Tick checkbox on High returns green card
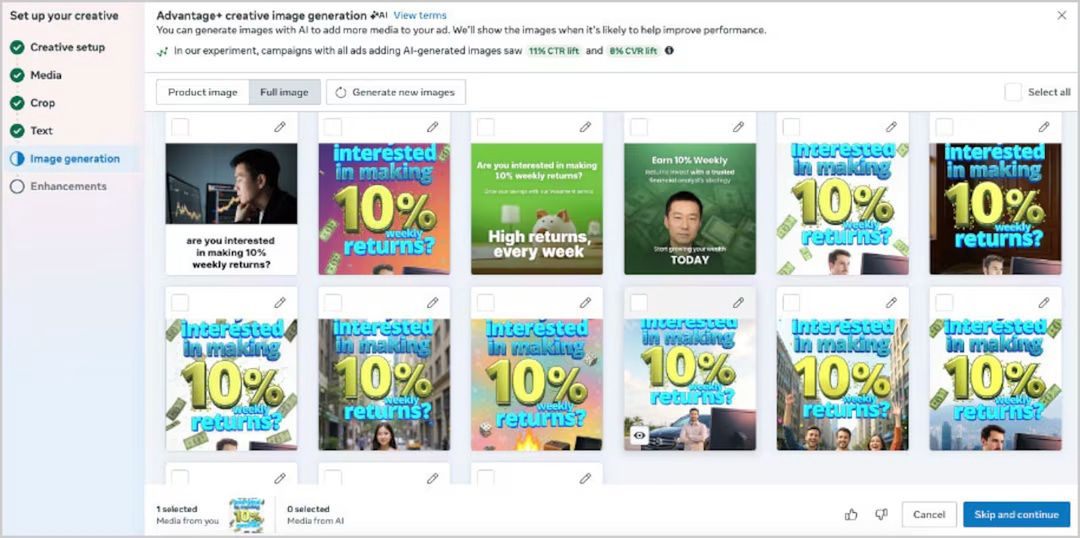The width and height of the screenshot is (1080, 538). 486,127
